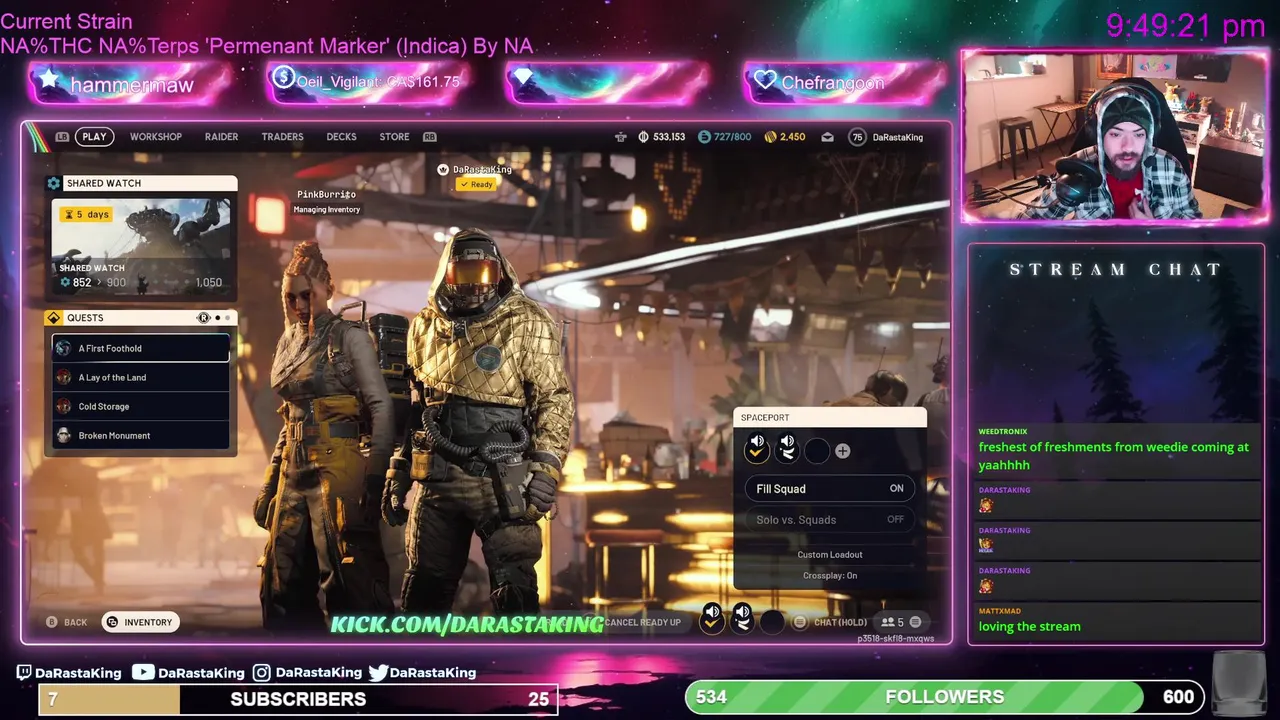Click second squad voice icon in bottom bar
This screenshot has width=1280, height=720.
[x=742, y=619]
